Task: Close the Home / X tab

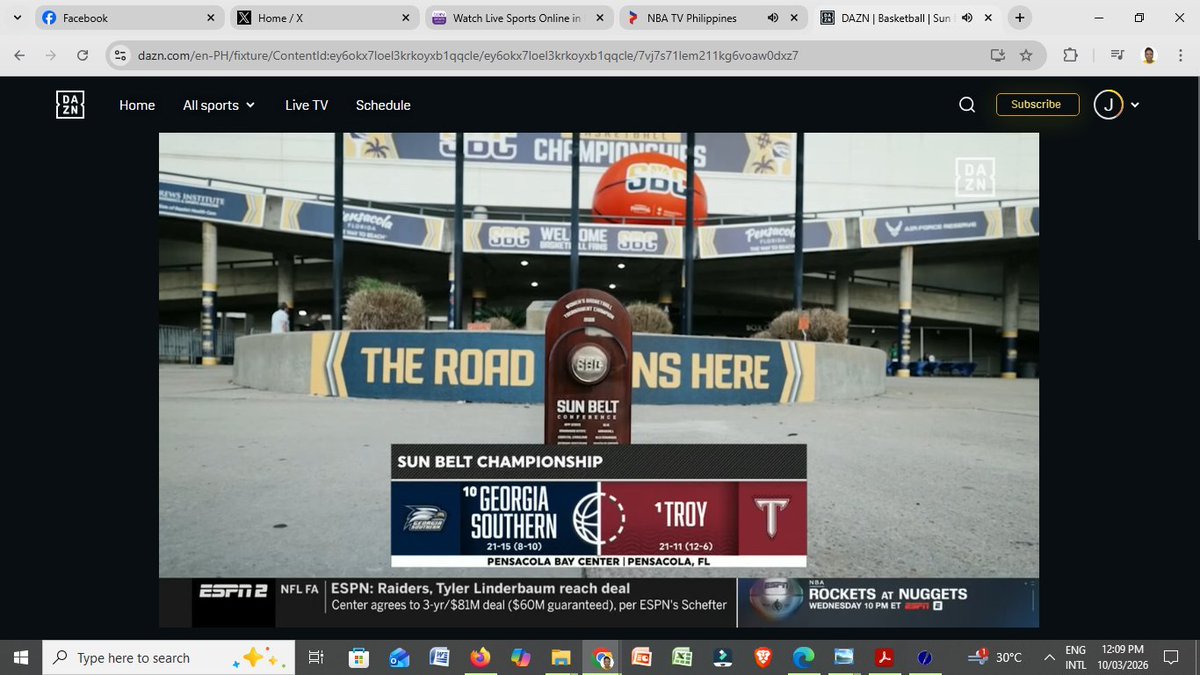Action: [x=405, y=18]
